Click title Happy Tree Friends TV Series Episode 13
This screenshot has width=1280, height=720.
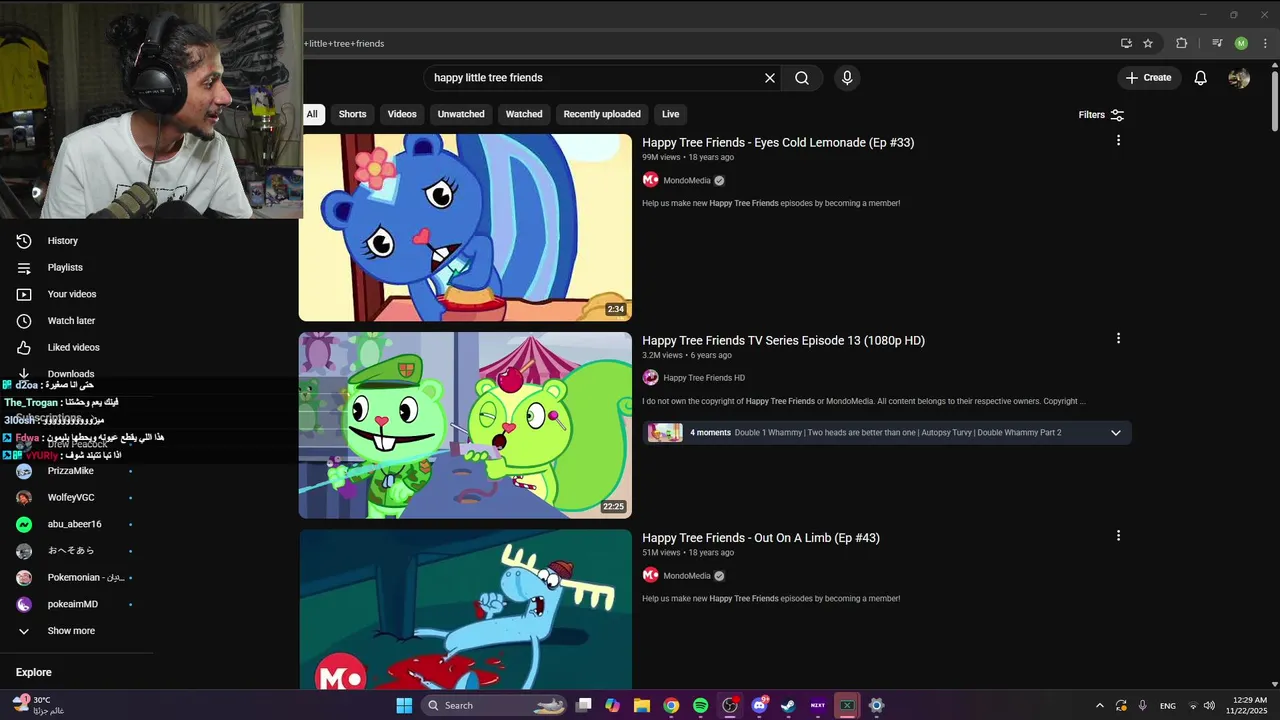[783, 341]
